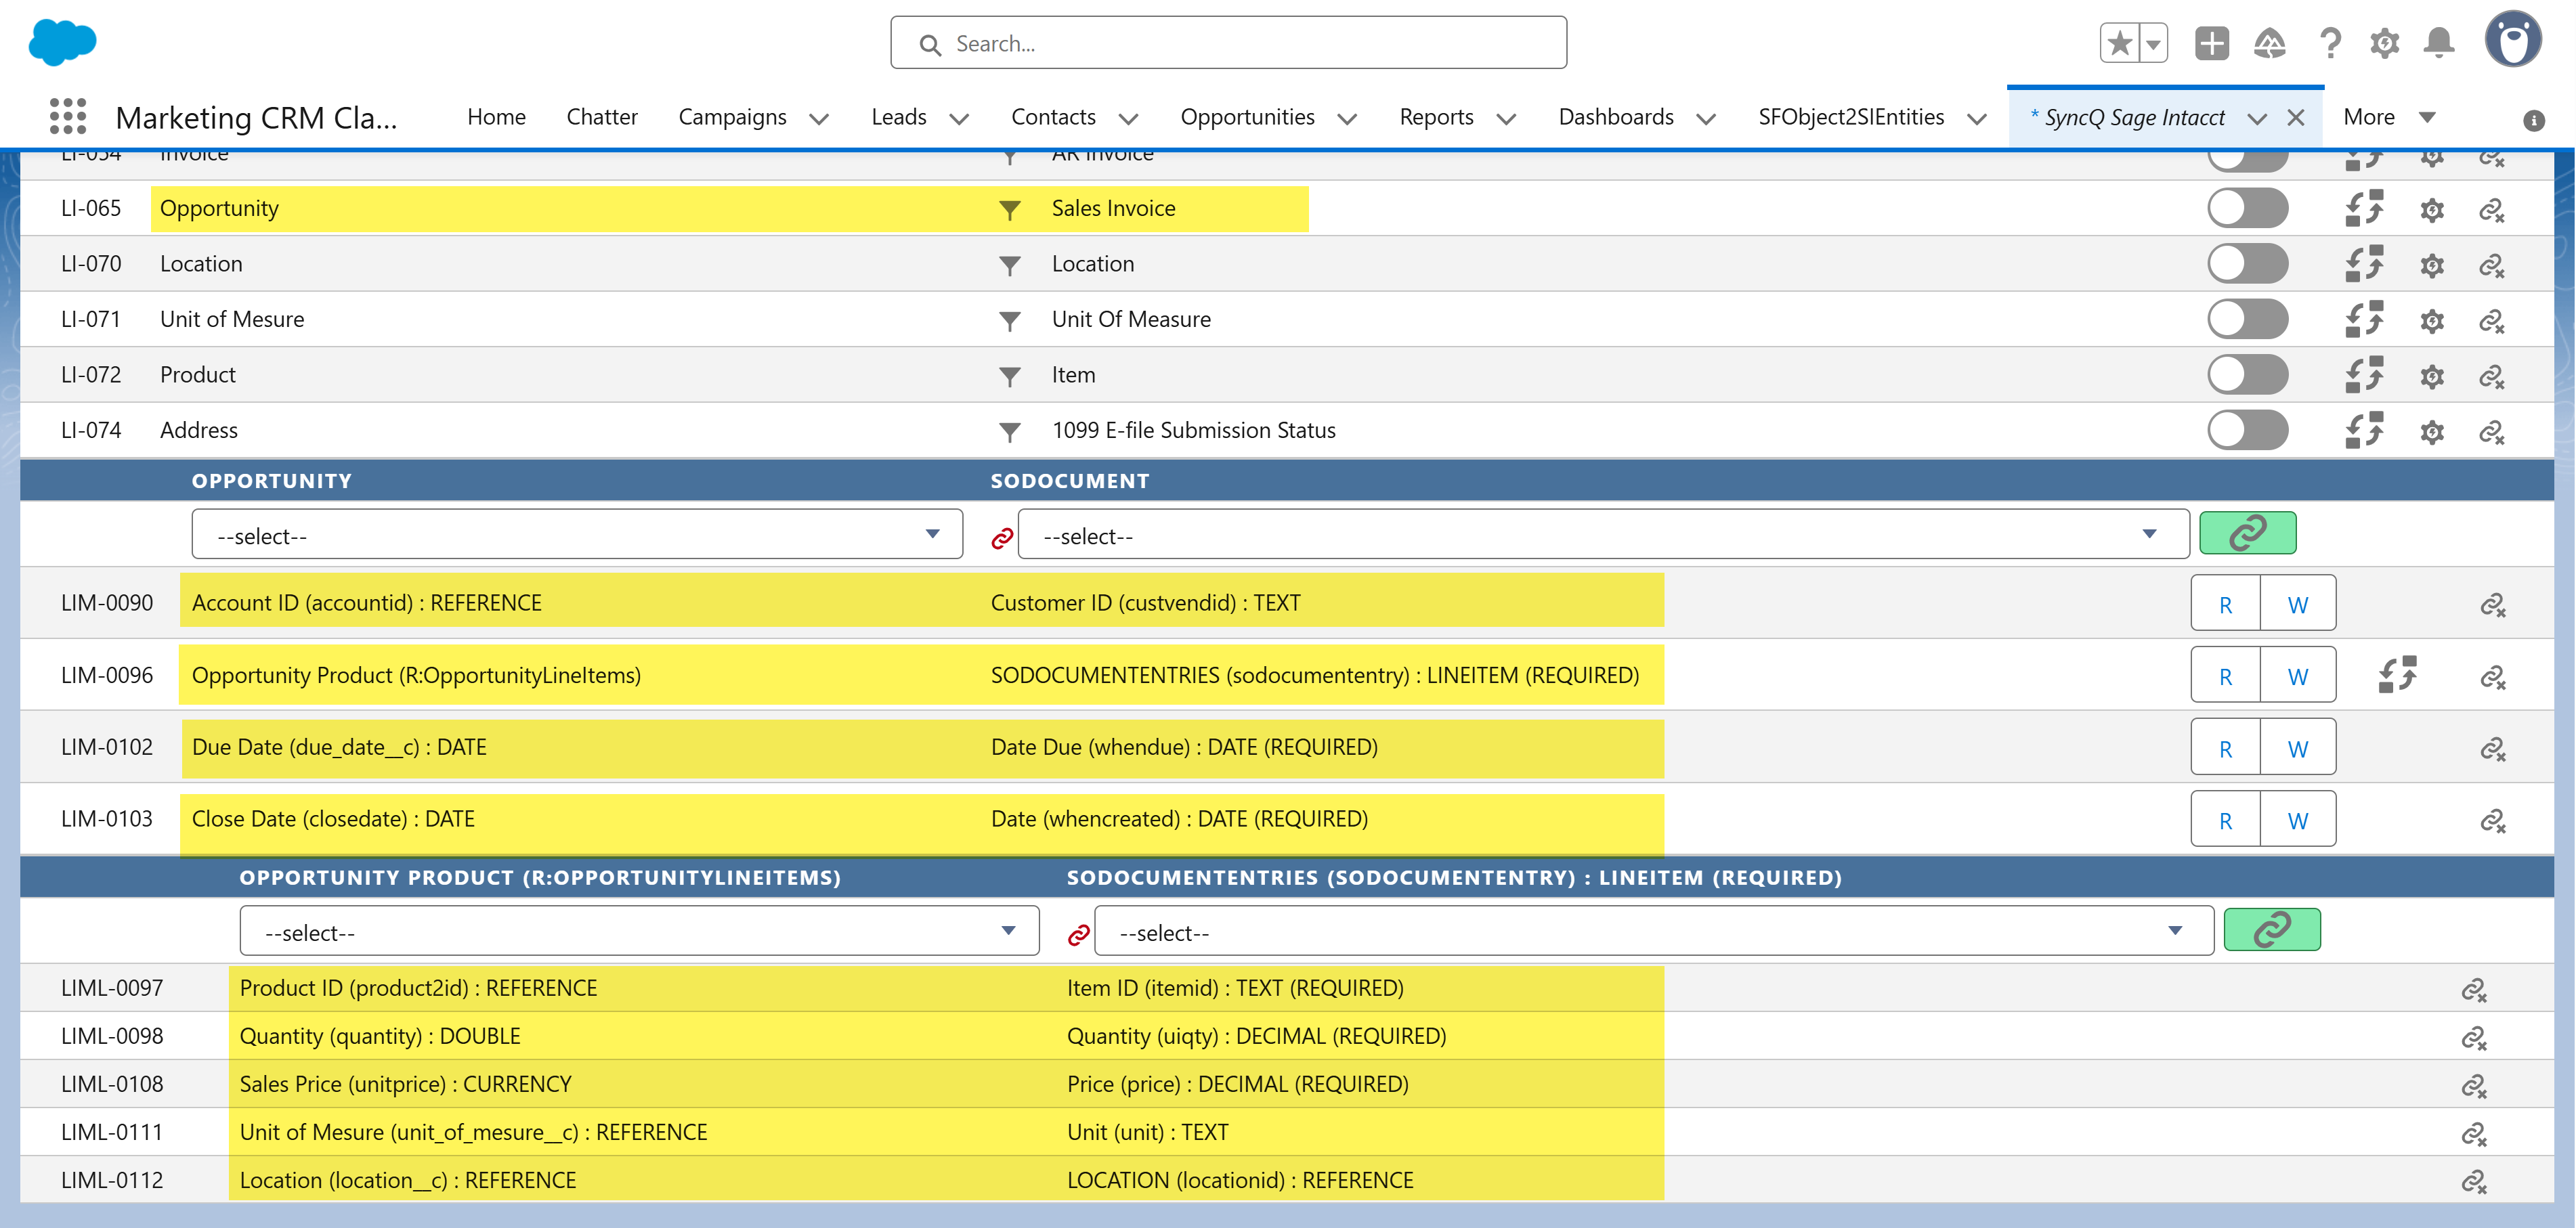Toggle the LI-065 Opportunity switch

tap(2247, 209)
